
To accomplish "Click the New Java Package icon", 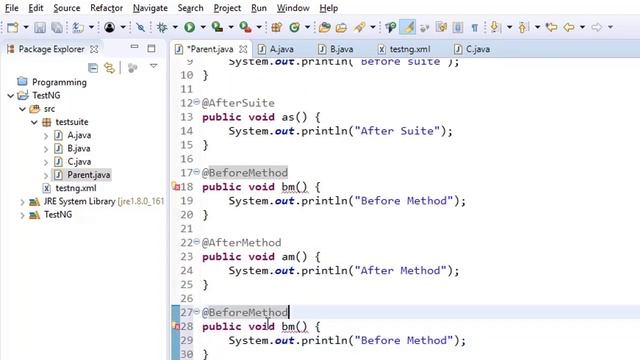I will coord(277,27).
